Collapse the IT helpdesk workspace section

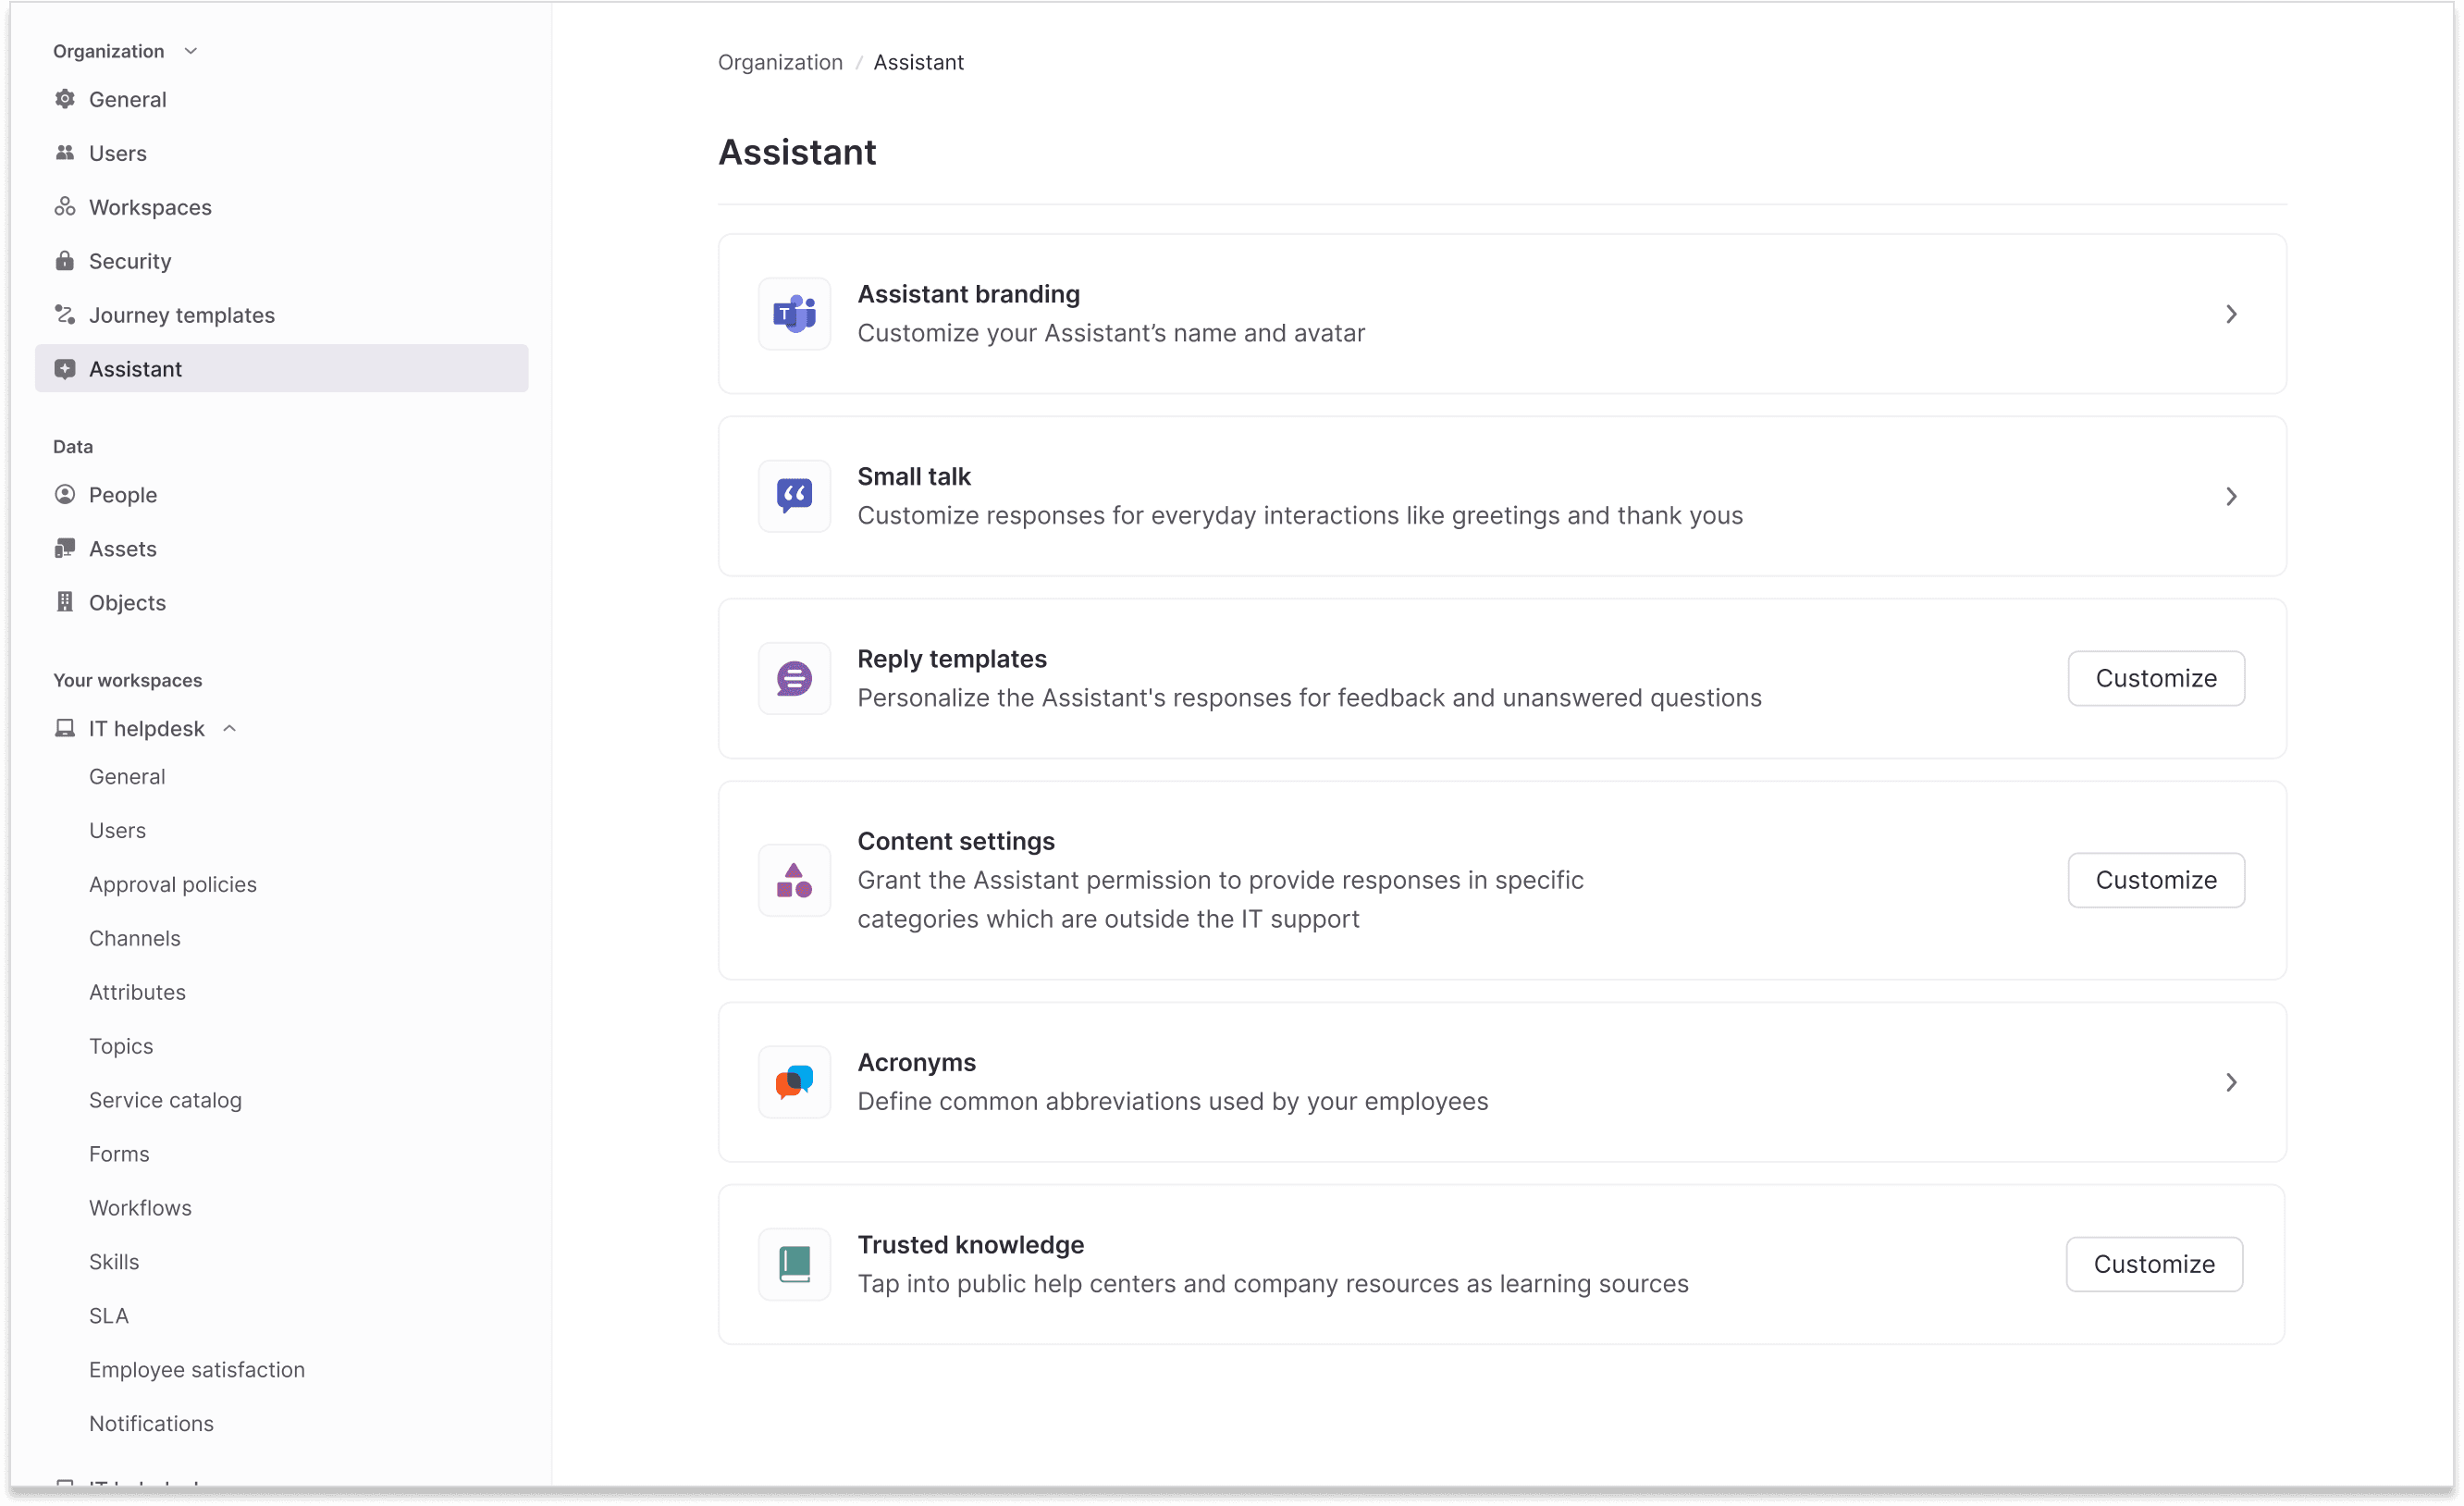pyautogui.click(x=229, y=729)
